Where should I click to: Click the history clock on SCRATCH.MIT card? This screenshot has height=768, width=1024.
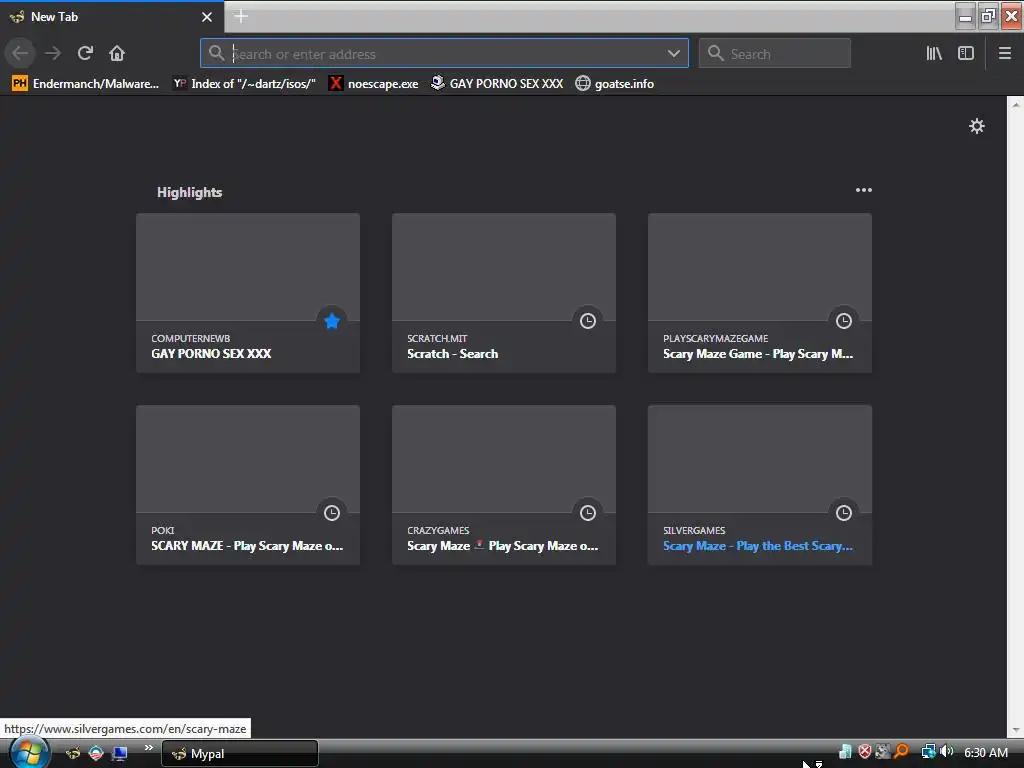coord(588,321)
